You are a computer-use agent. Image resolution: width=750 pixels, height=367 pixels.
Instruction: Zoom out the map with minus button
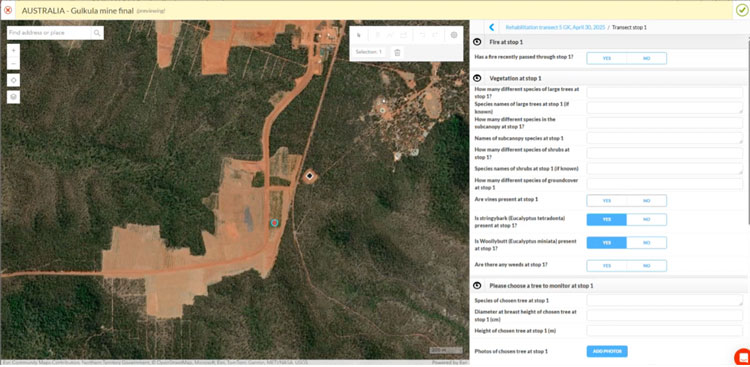click(13, 63)
